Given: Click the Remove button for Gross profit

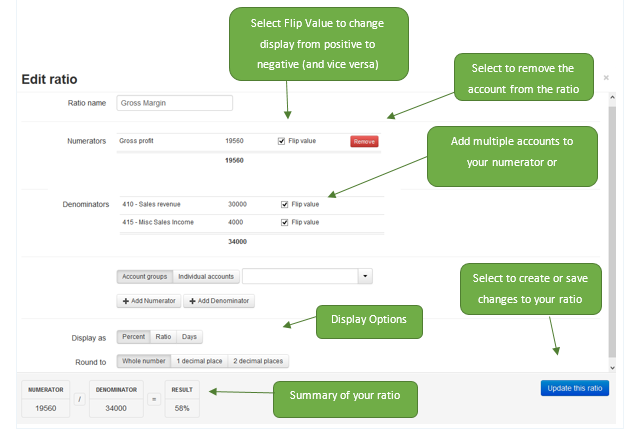Looking at the screenshot, I should pyautogui.click(x=364, y=141).
